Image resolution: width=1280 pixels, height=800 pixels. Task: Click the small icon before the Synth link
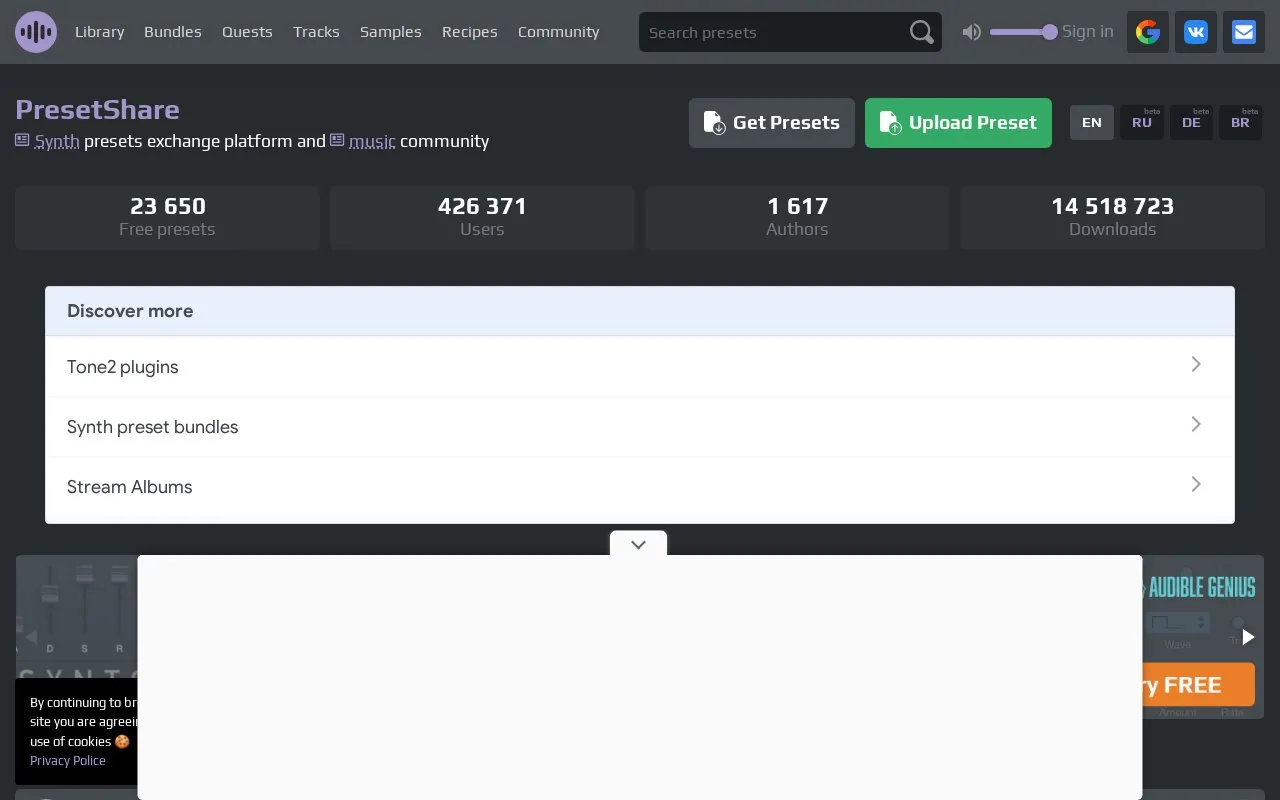[x=22, y=140]
